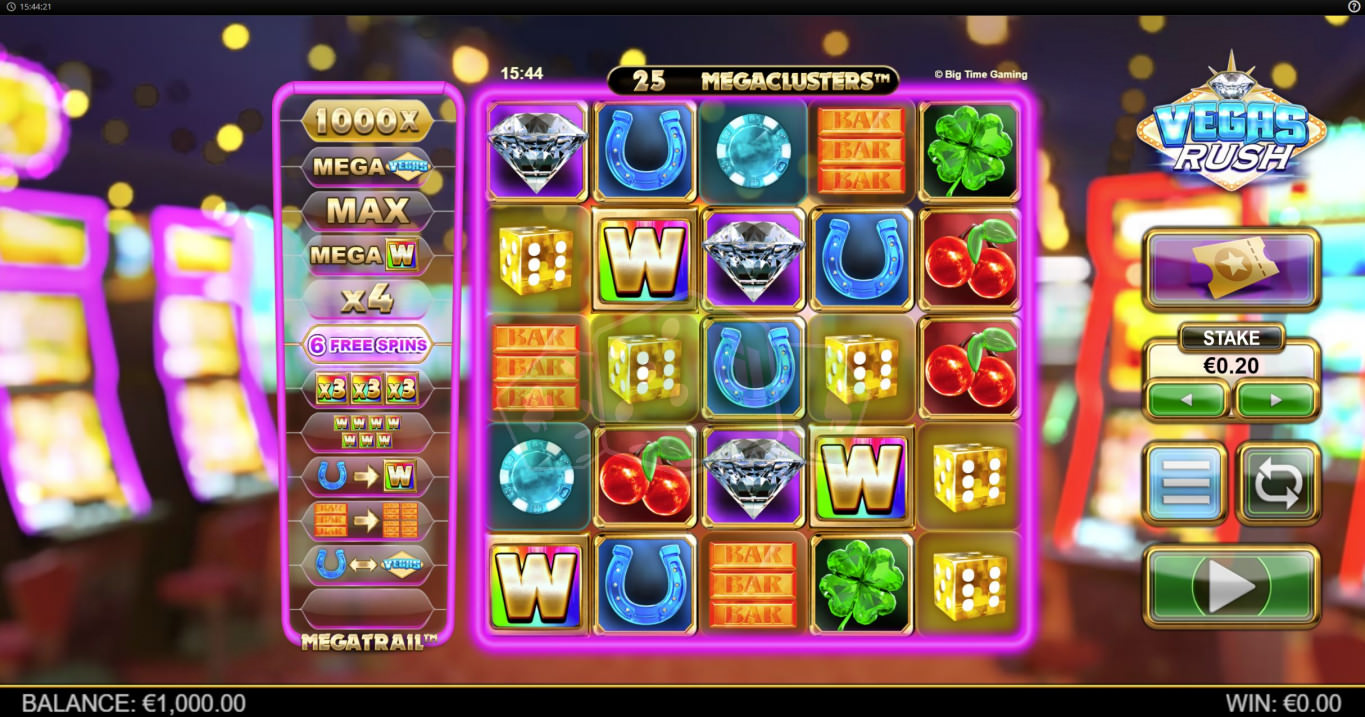Click the 25 Megaclusters counter banner
The height and width of the screenshot is (717, 1365).
click(x=753, y=81)
